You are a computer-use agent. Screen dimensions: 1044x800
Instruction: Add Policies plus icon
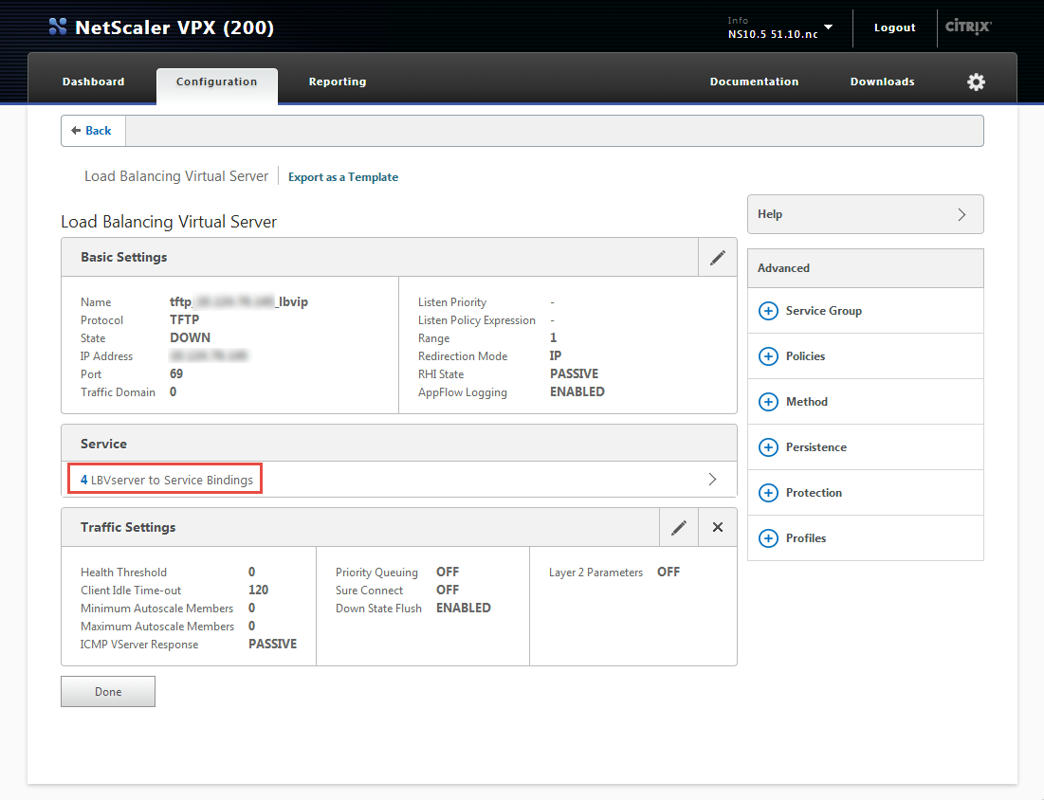point(768,357)
